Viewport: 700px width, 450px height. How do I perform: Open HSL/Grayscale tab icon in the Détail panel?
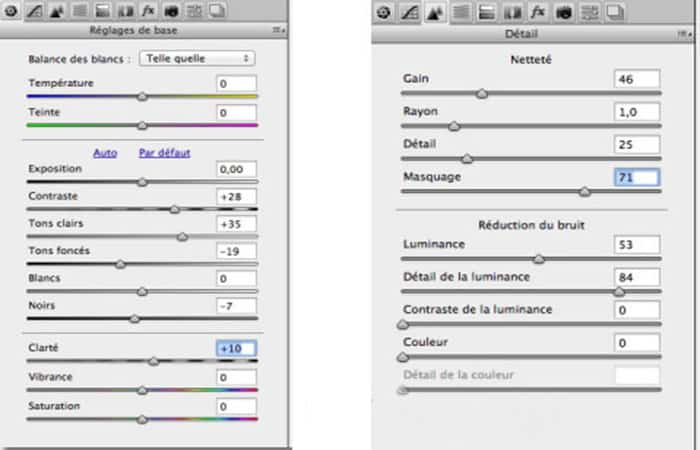[x=461, y=12]
